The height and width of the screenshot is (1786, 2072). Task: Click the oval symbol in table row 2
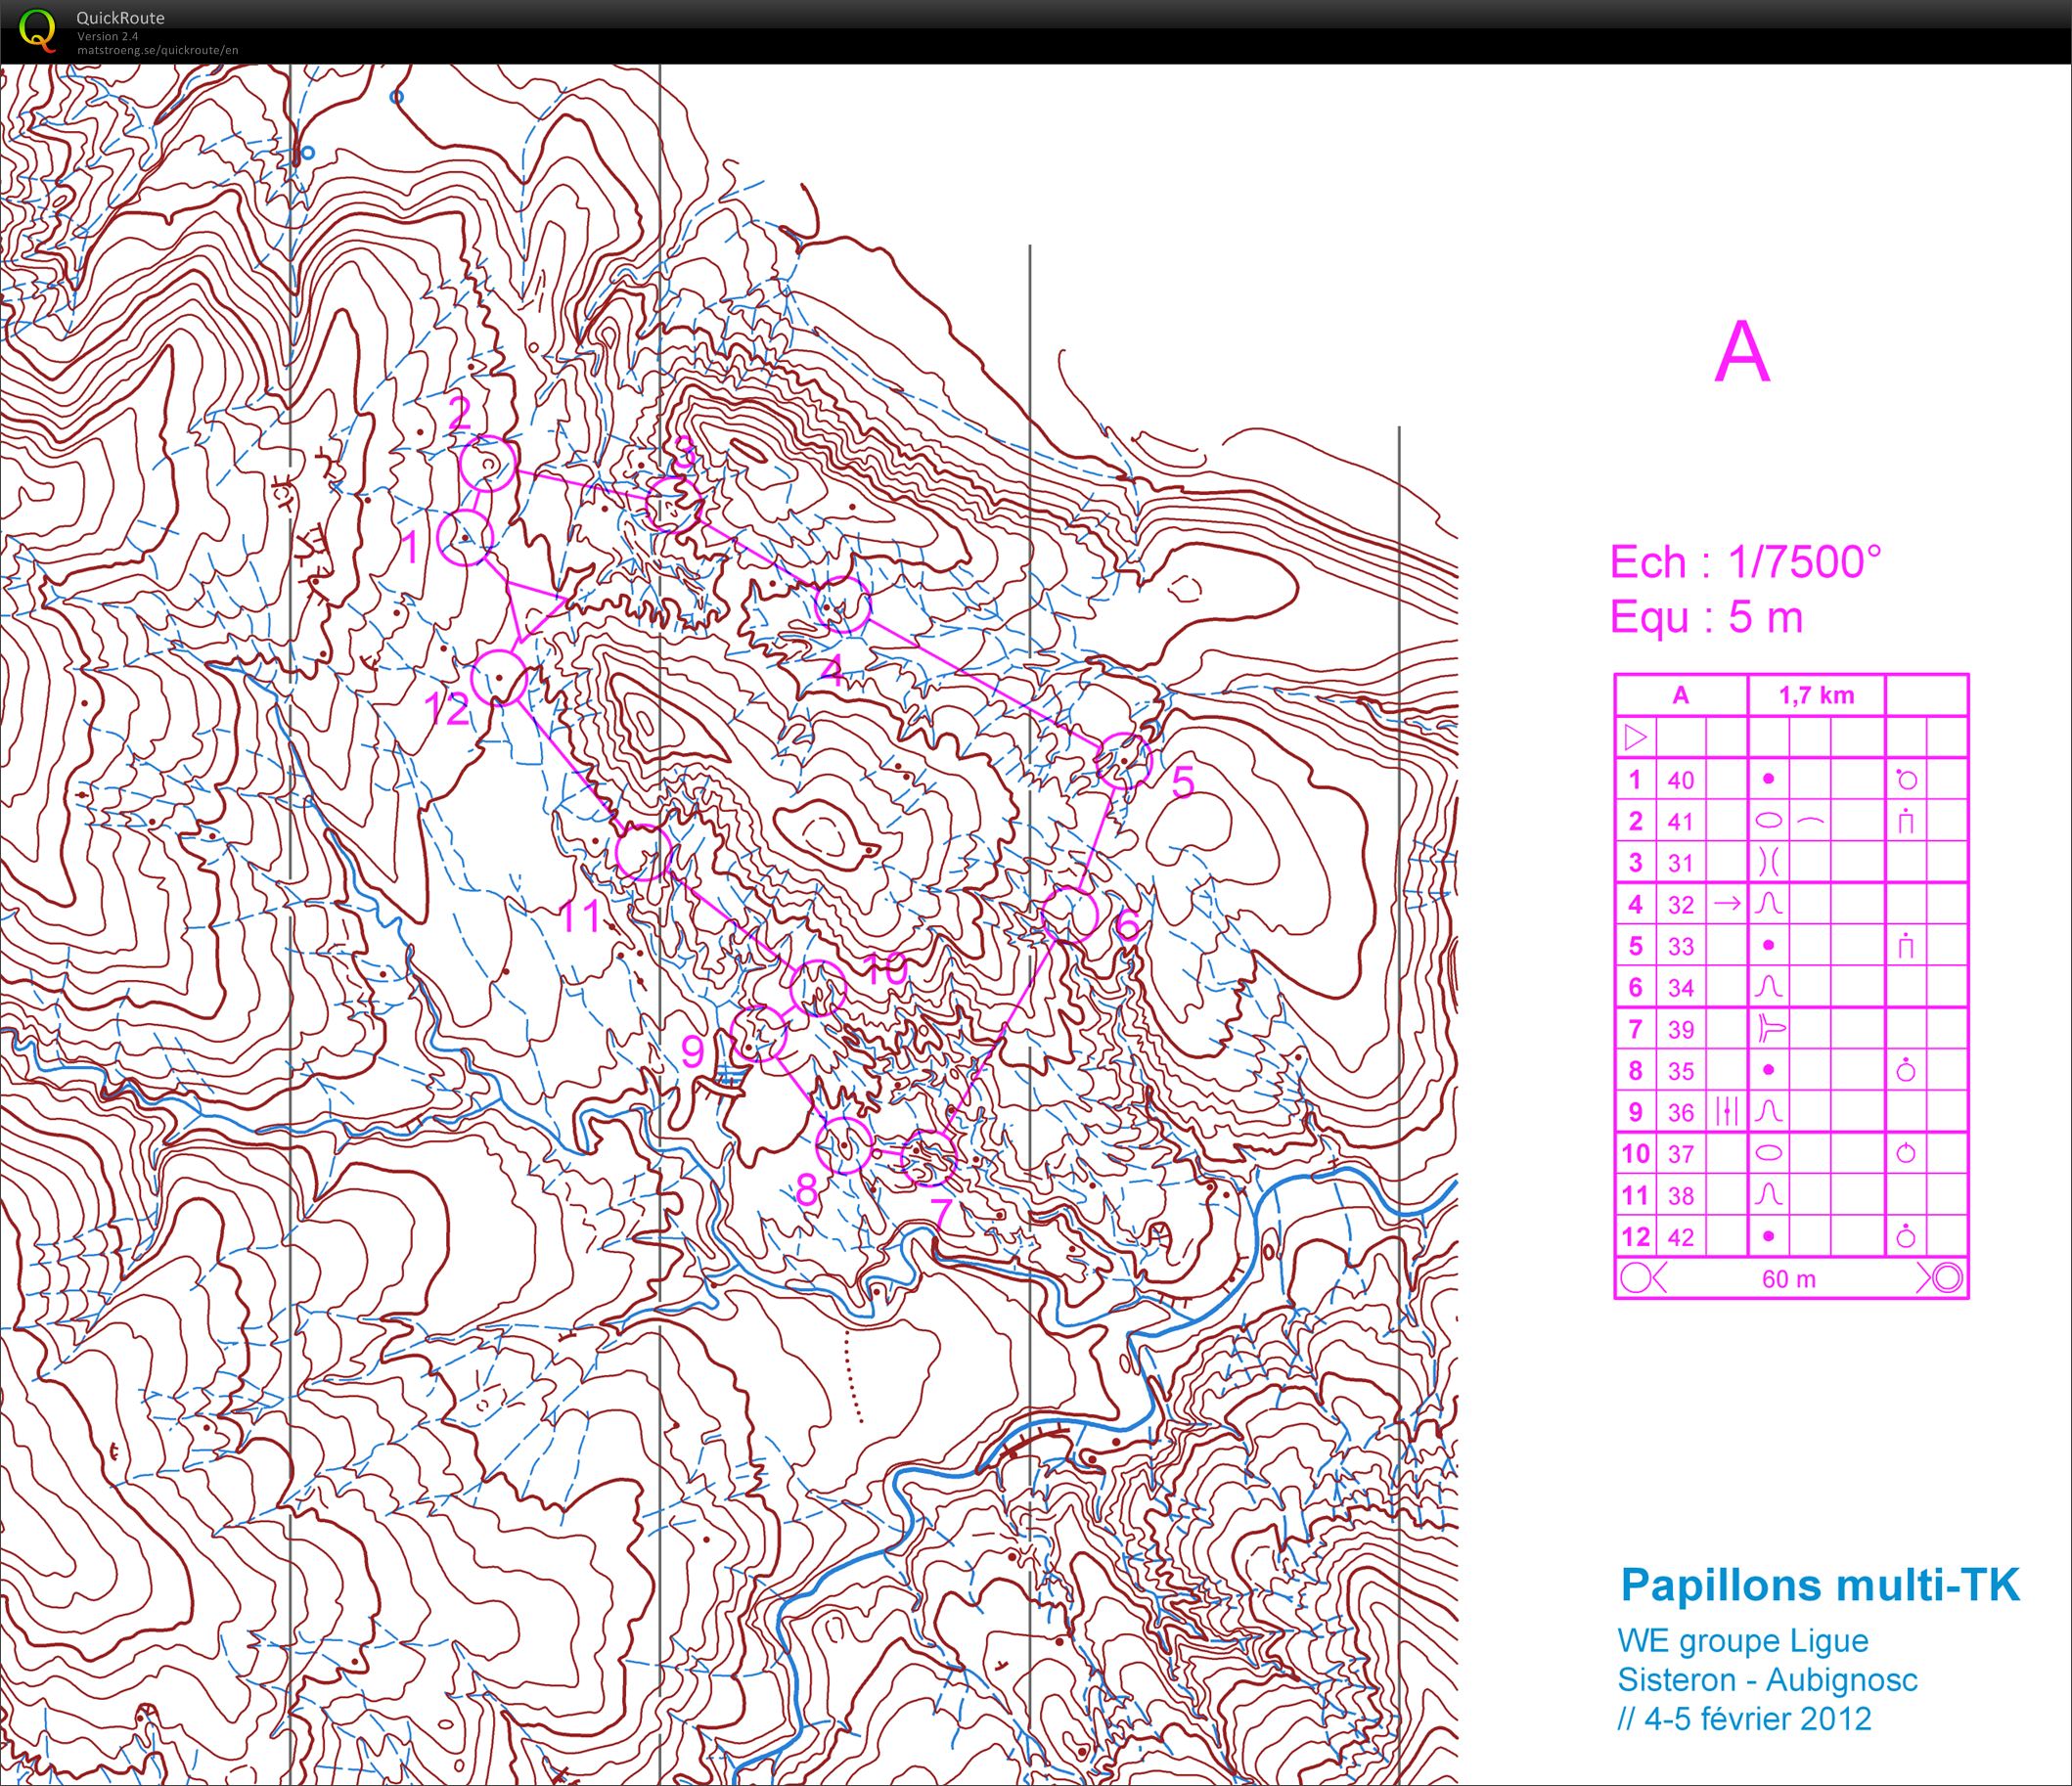1768,821
